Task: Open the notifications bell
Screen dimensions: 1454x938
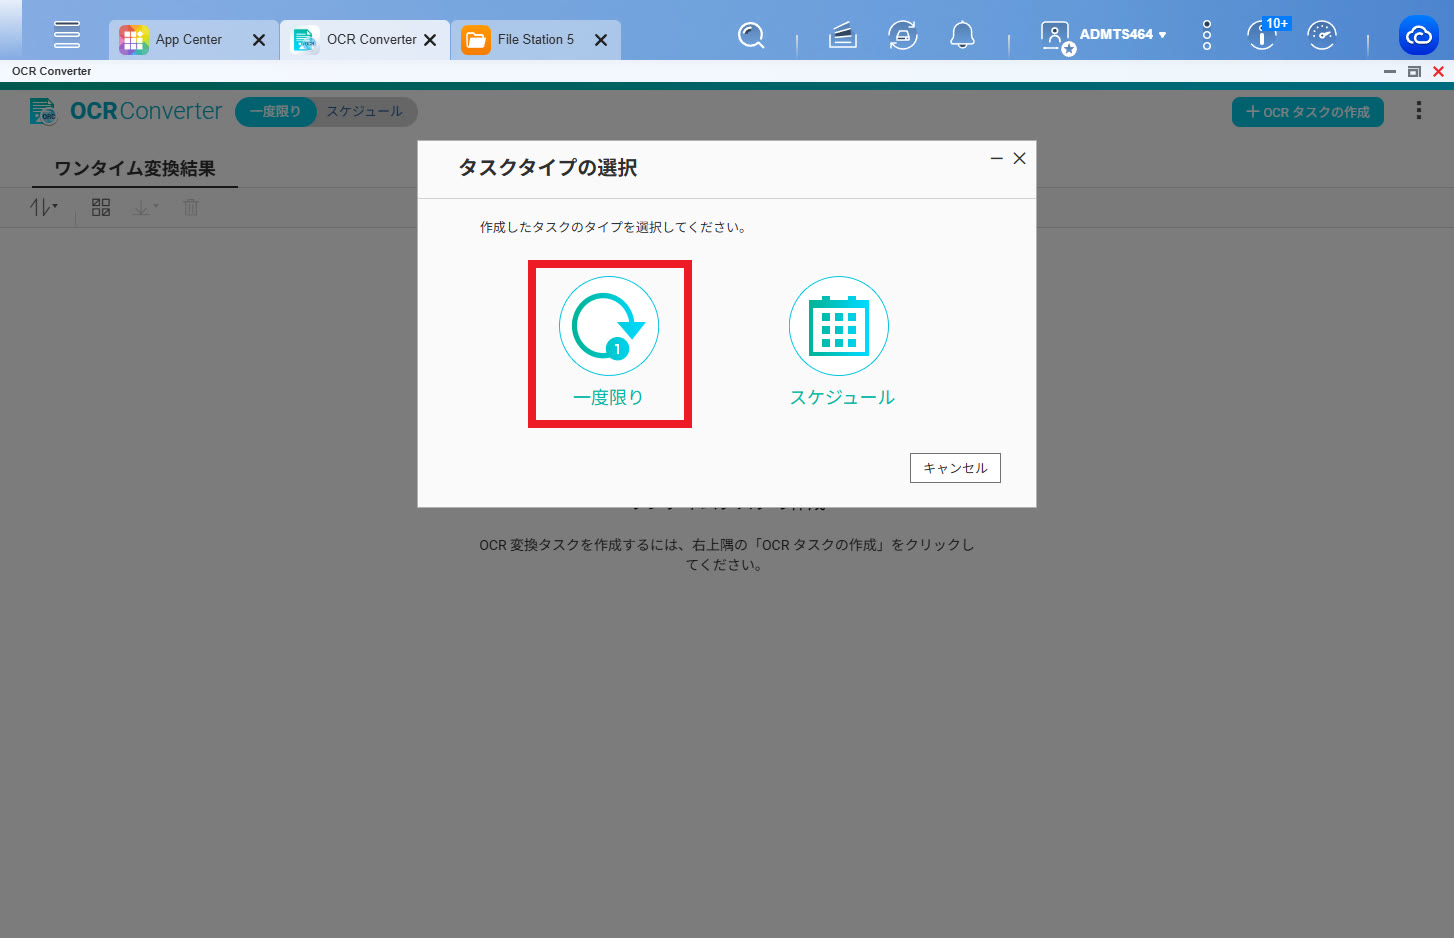Action: click(962, 36)
